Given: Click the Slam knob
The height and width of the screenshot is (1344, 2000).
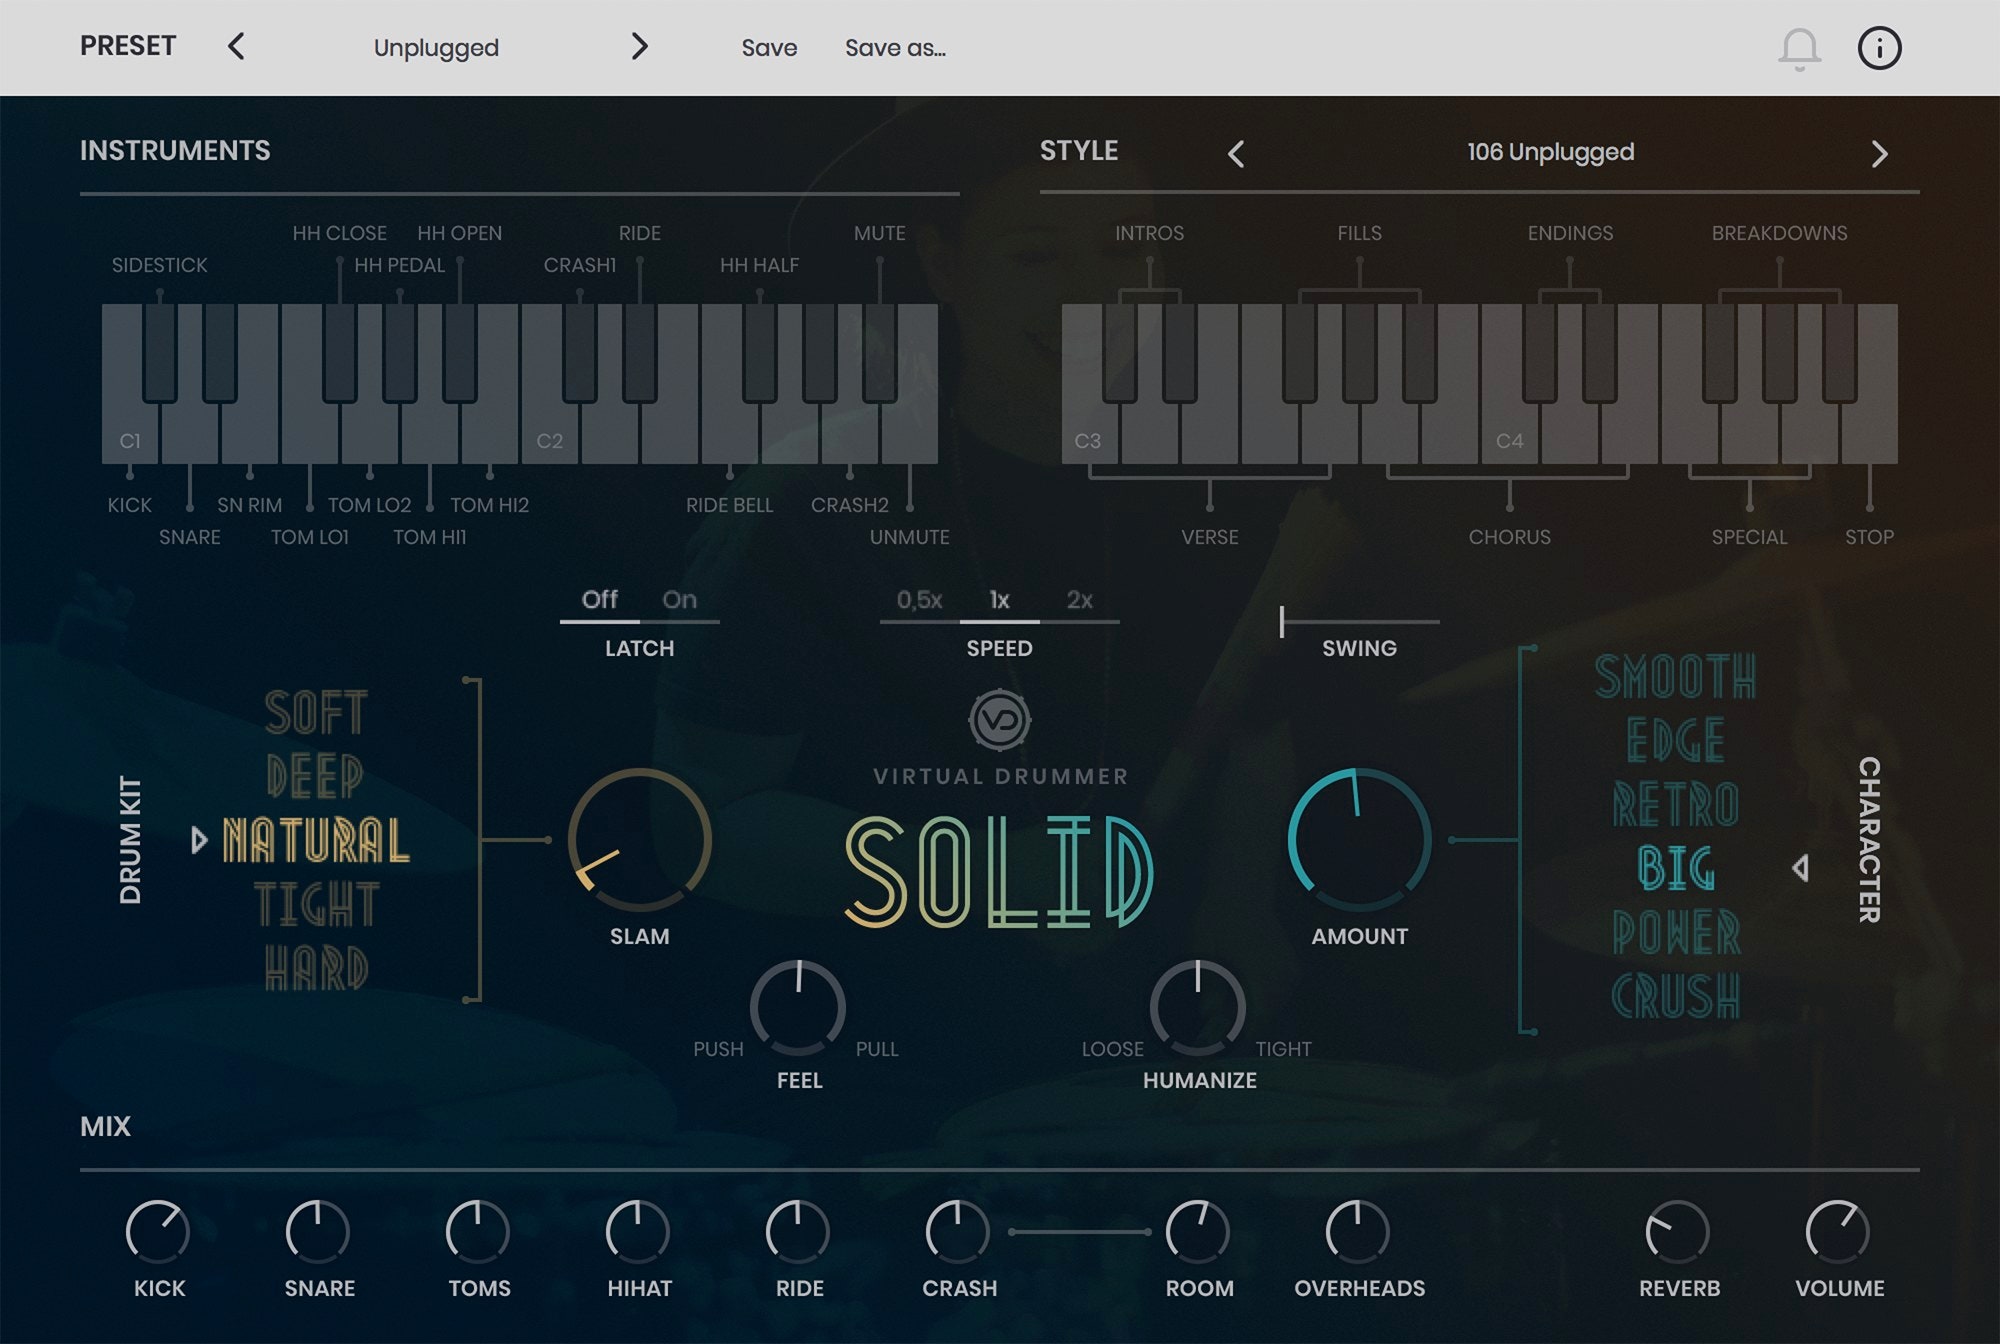Looking at the screenshot, I should pos(640,840).
